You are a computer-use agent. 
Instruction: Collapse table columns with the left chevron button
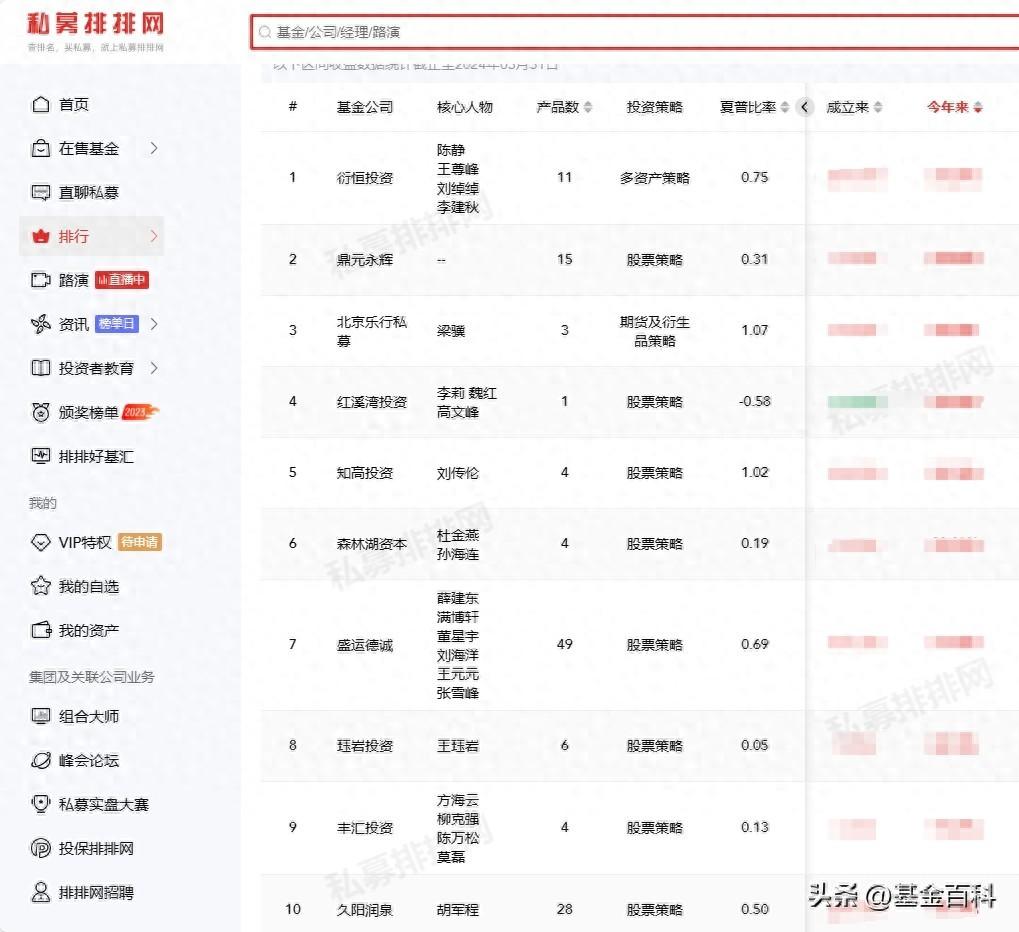(805, 107)
